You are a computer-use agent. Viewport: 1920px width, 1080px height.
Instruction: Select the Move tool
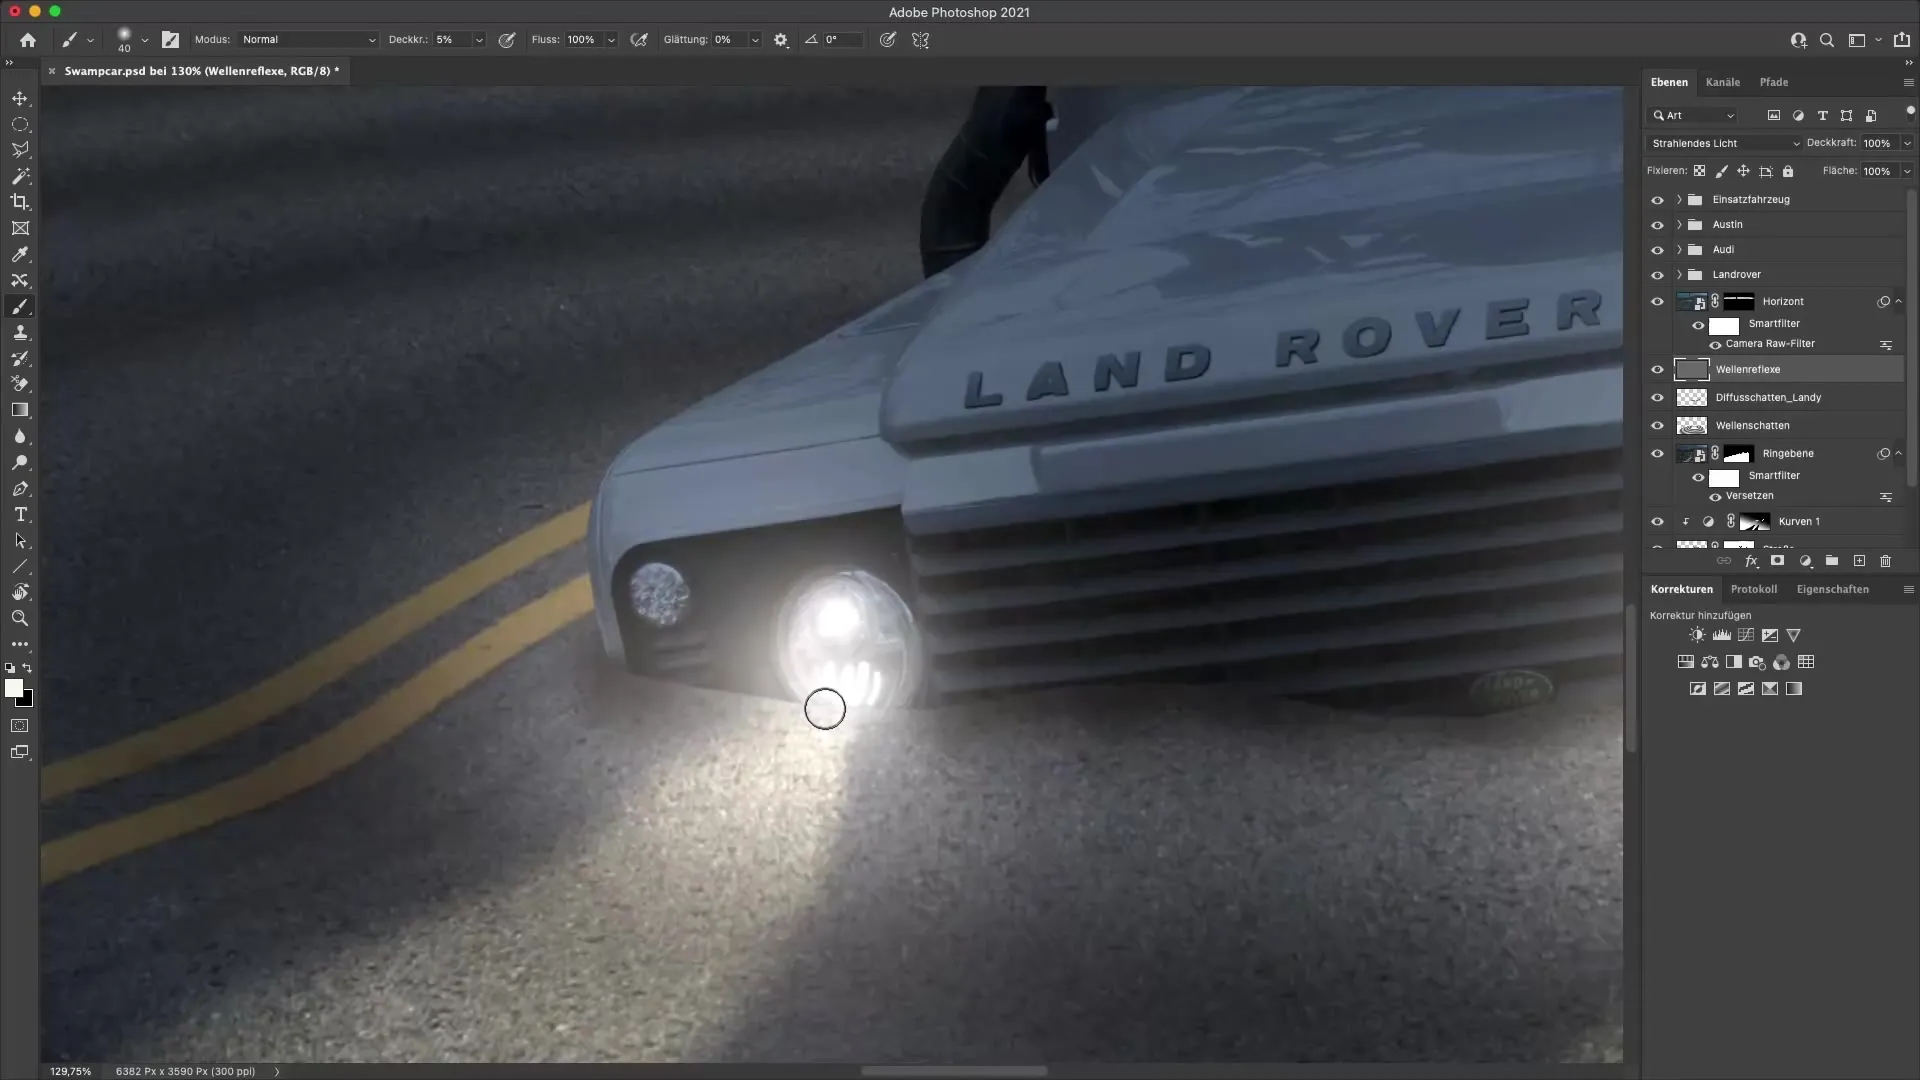point(20,98)
